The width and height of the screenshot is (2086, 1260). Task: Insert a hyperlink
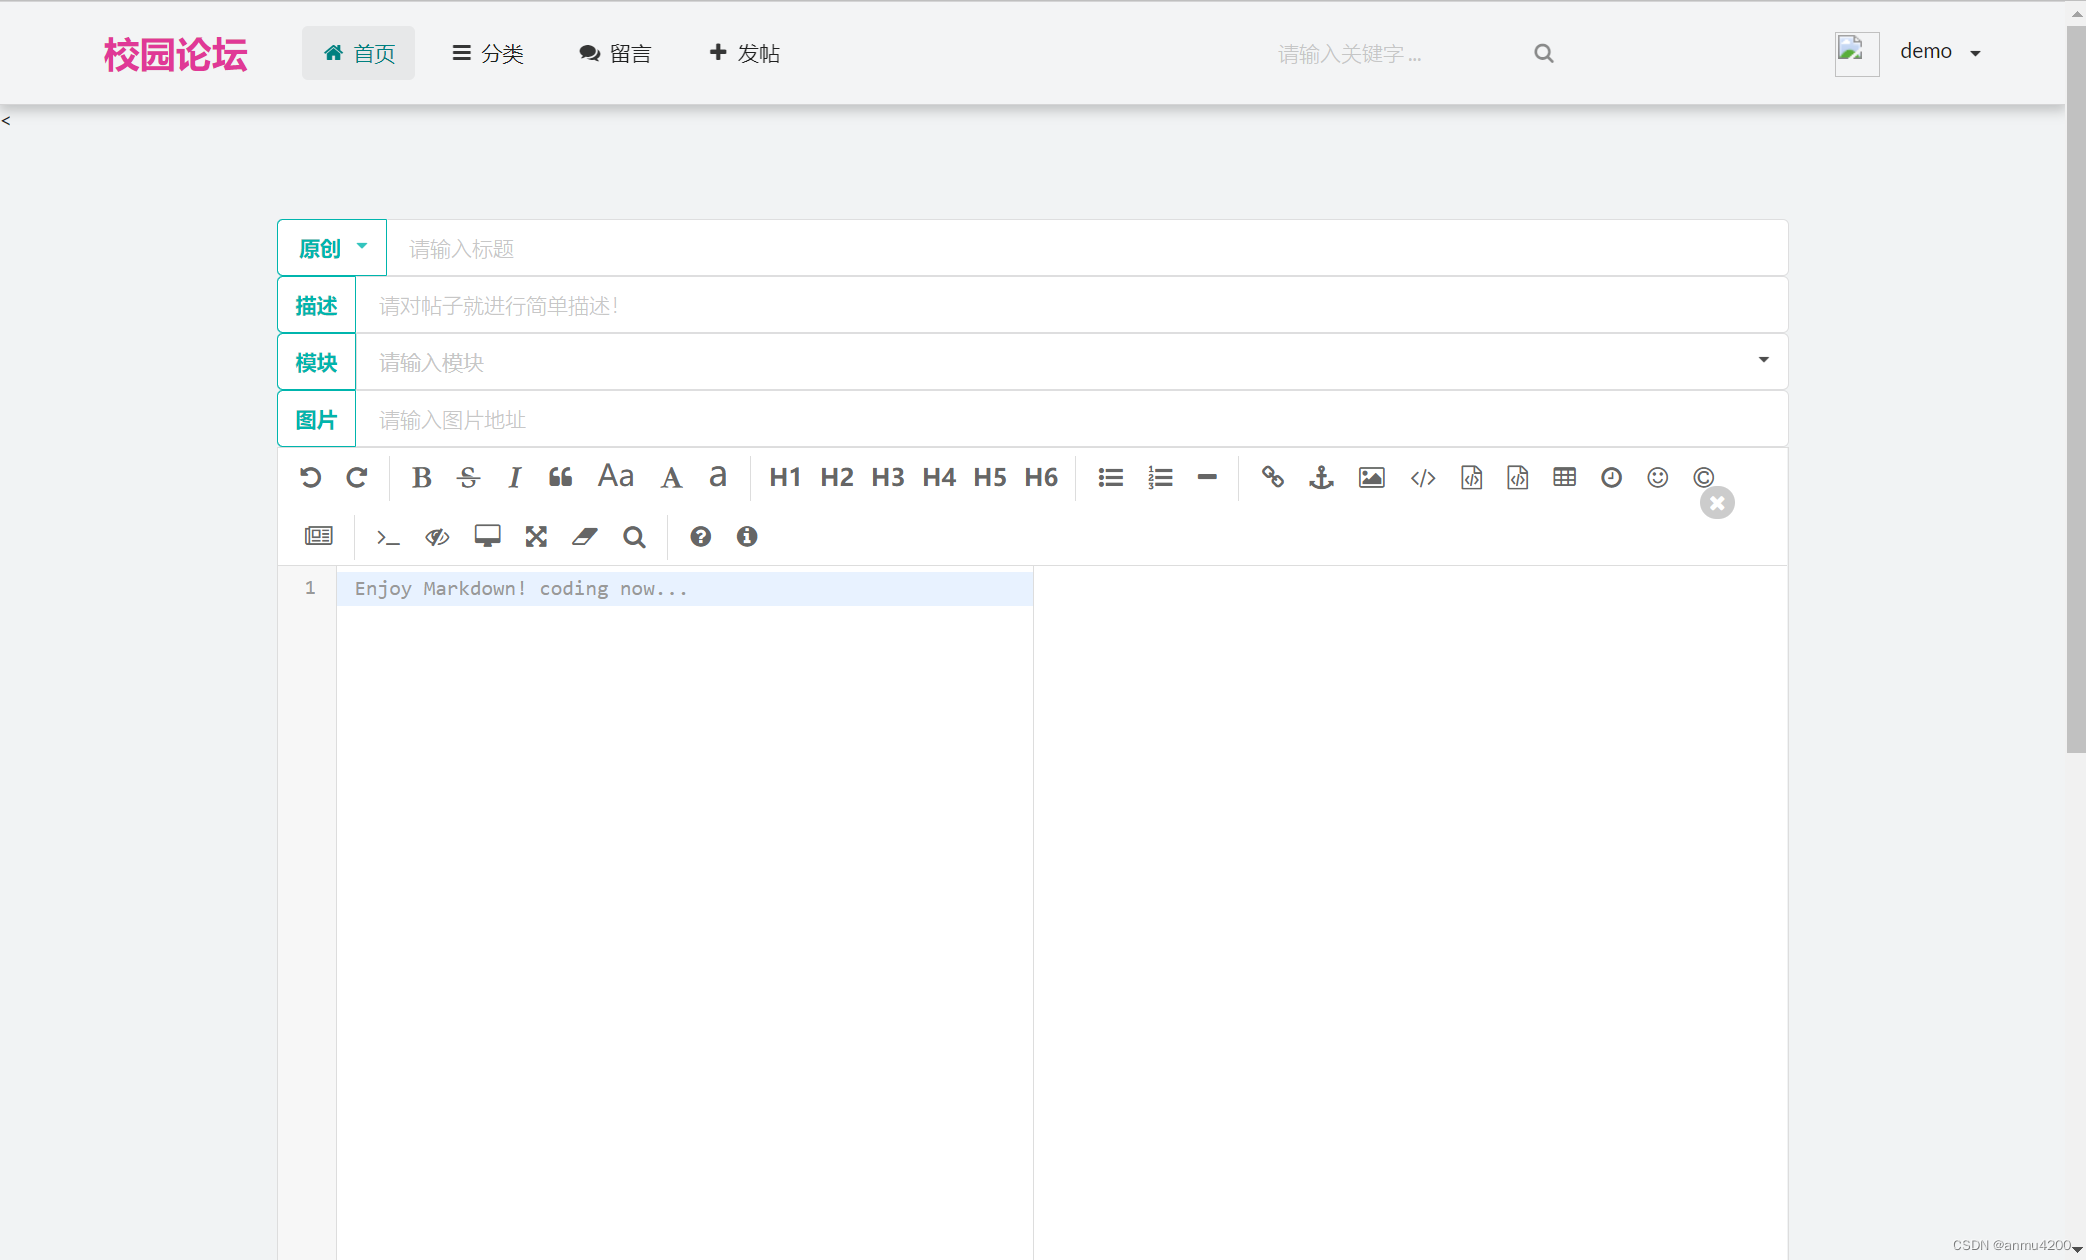coord(1272,477)
